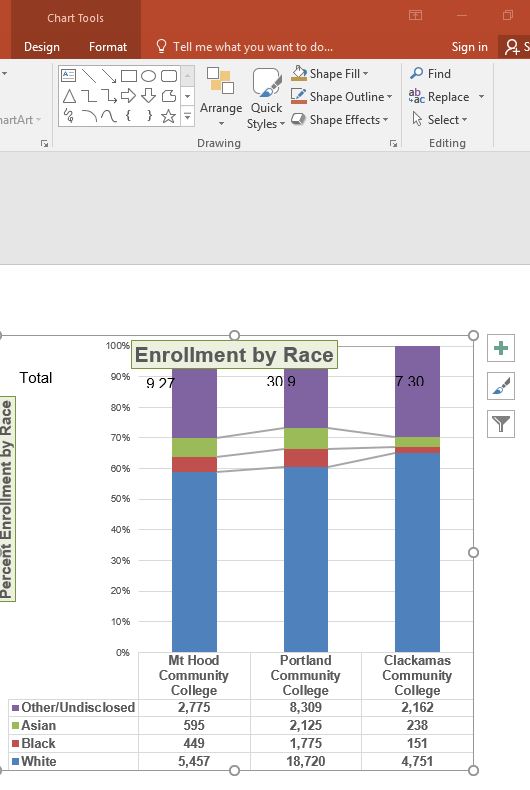Viewport: 530px width, 790px height.
Task: Open the Format tab under Chart Tools
Action: [x=108, y=47]
